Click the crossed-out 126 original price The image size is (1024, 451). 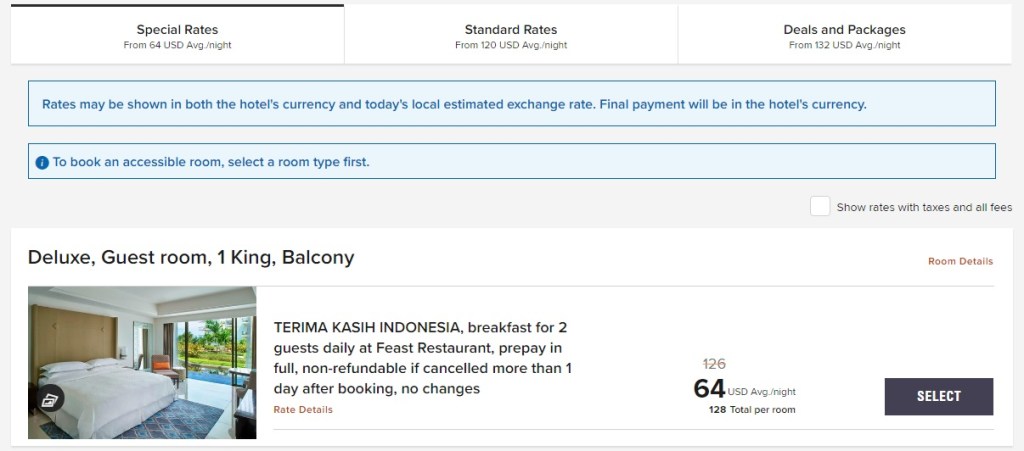[x=715, y=365]
